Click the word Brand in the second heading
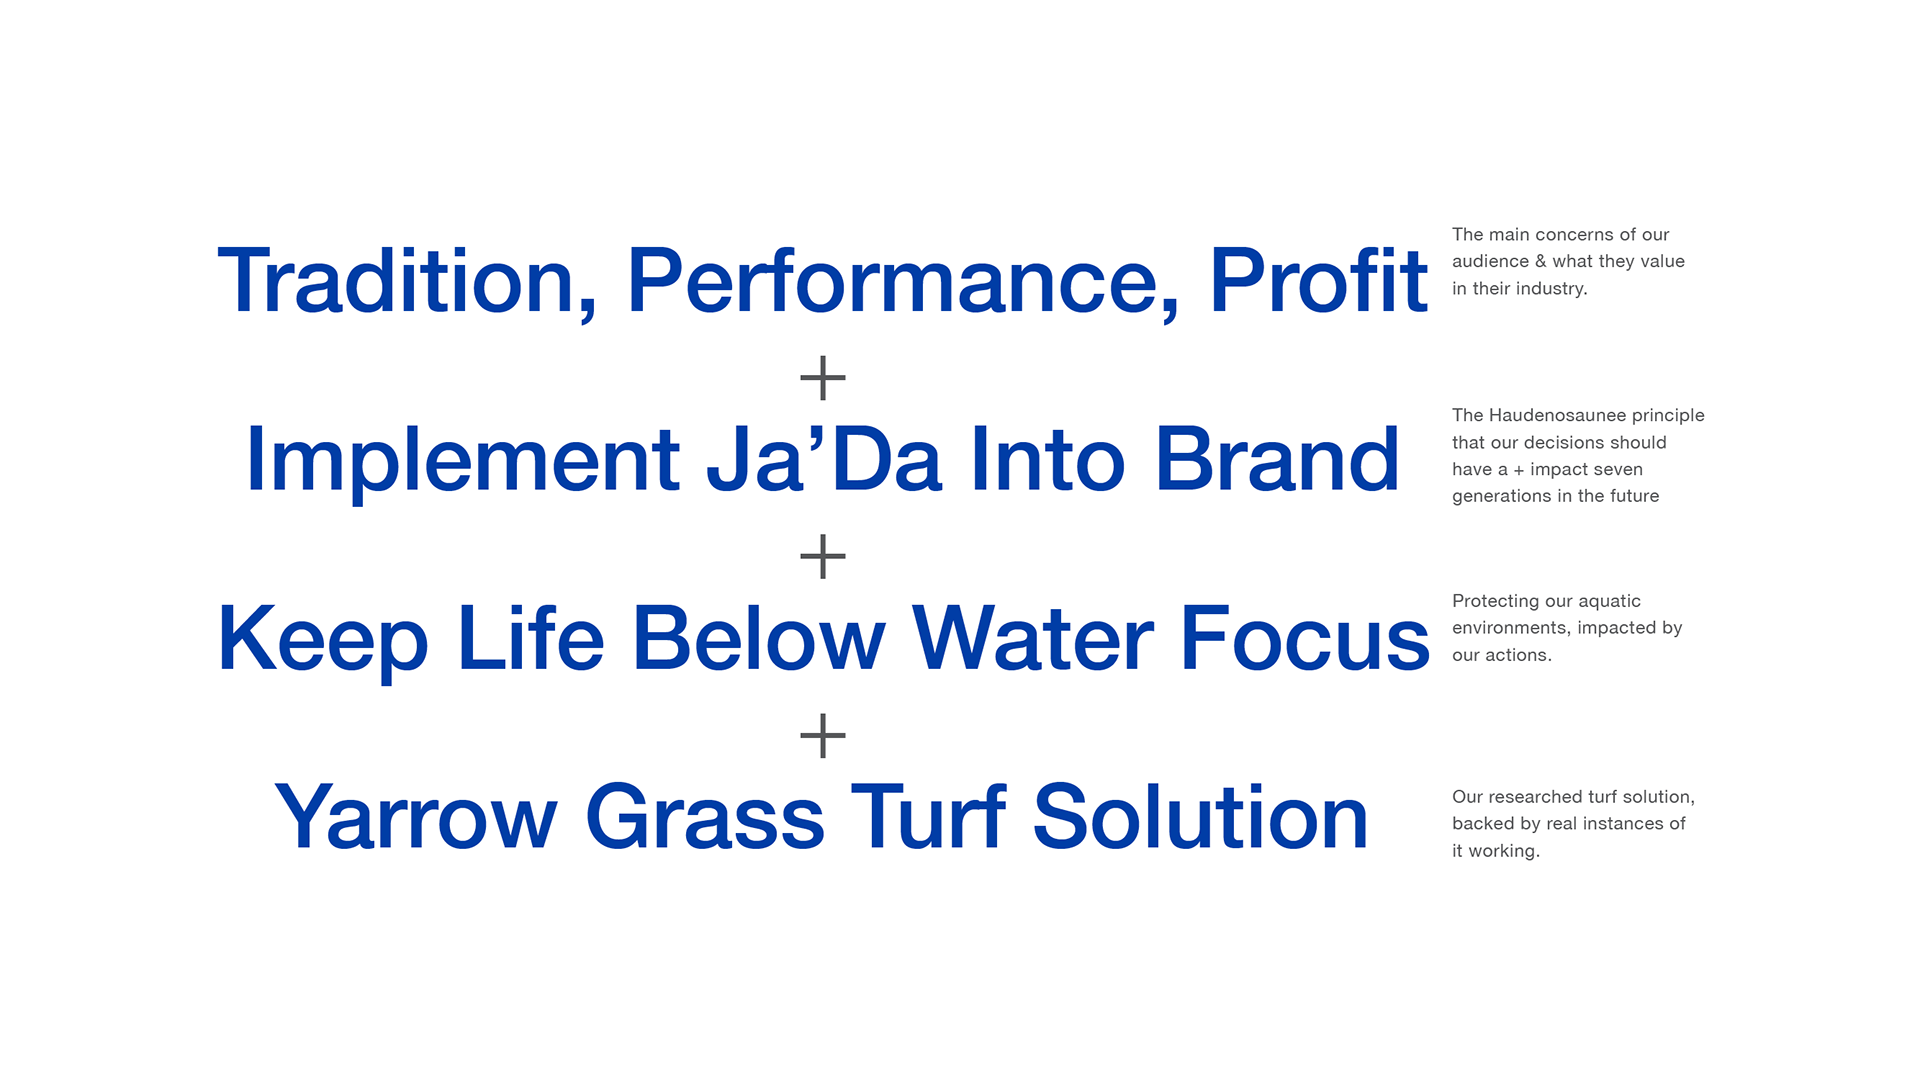 [1277, 458]
